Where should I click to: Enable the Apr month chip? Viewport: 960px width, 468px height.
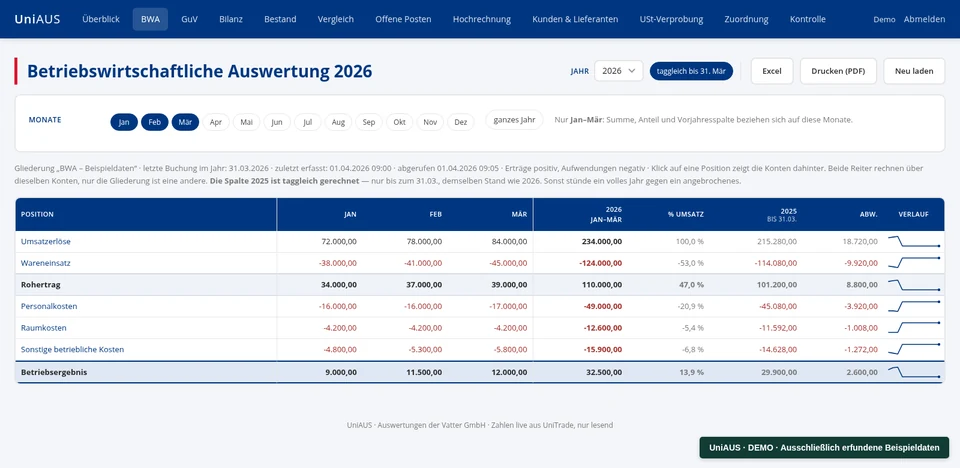216,122
